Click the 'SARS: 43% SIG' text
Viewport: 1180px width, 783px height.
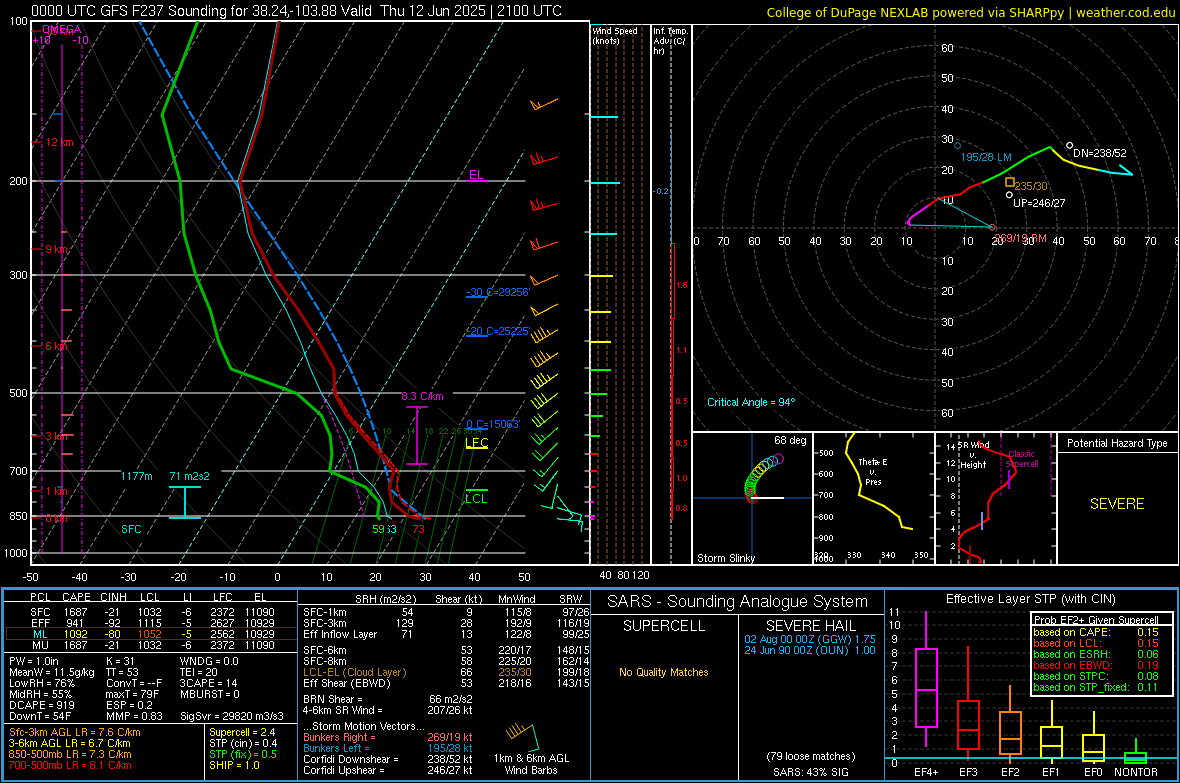click(810, 772)
